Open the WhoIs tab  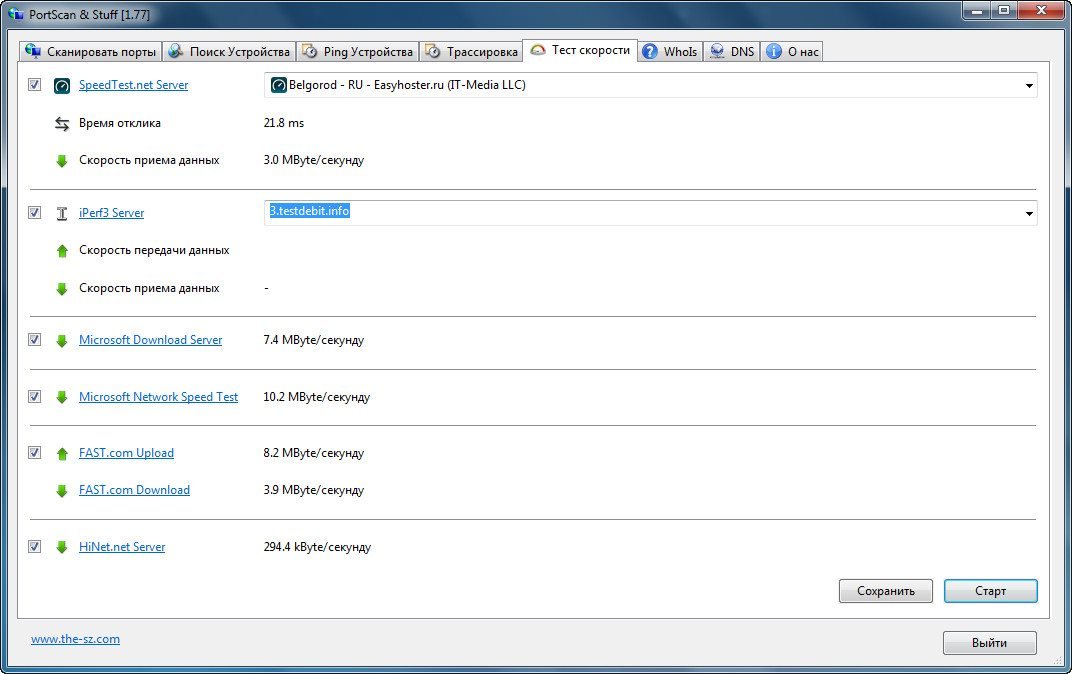tap(670, 51)
